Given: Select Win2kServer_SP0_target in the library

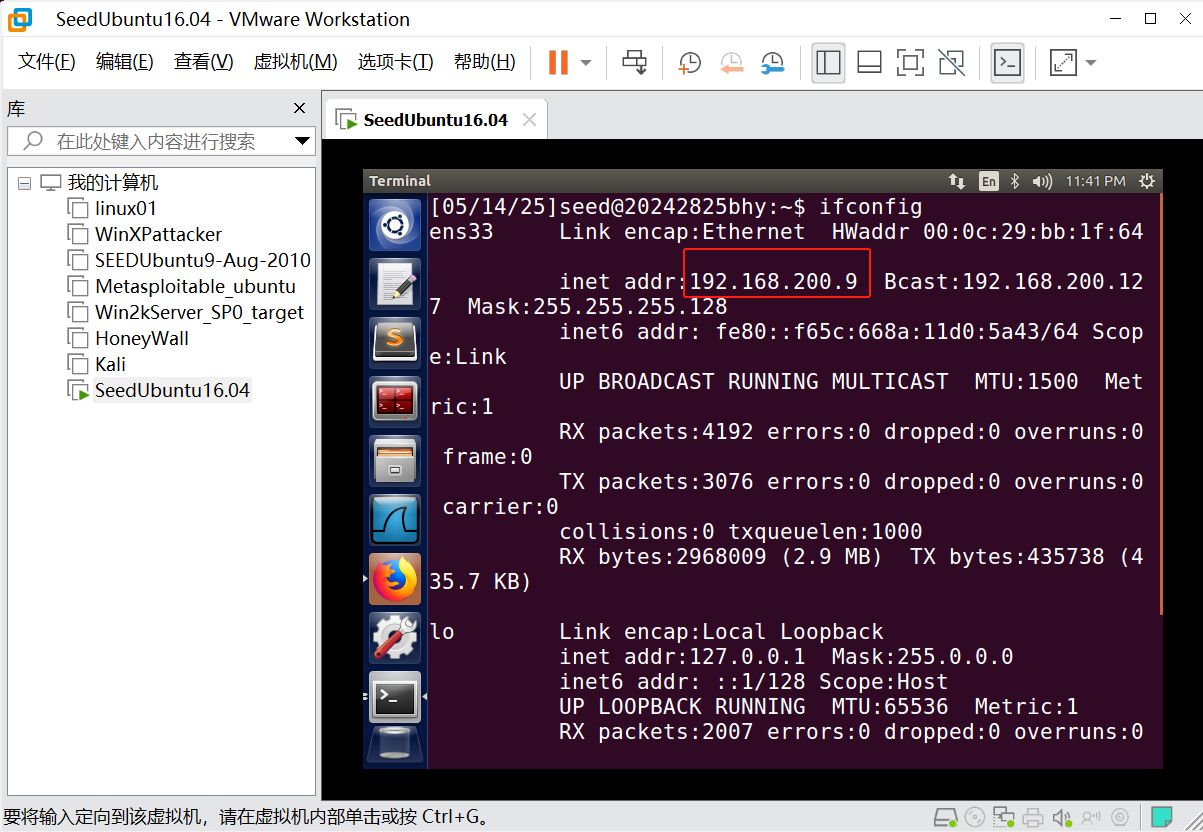Looking at the screenshot, I should [199, 313].
